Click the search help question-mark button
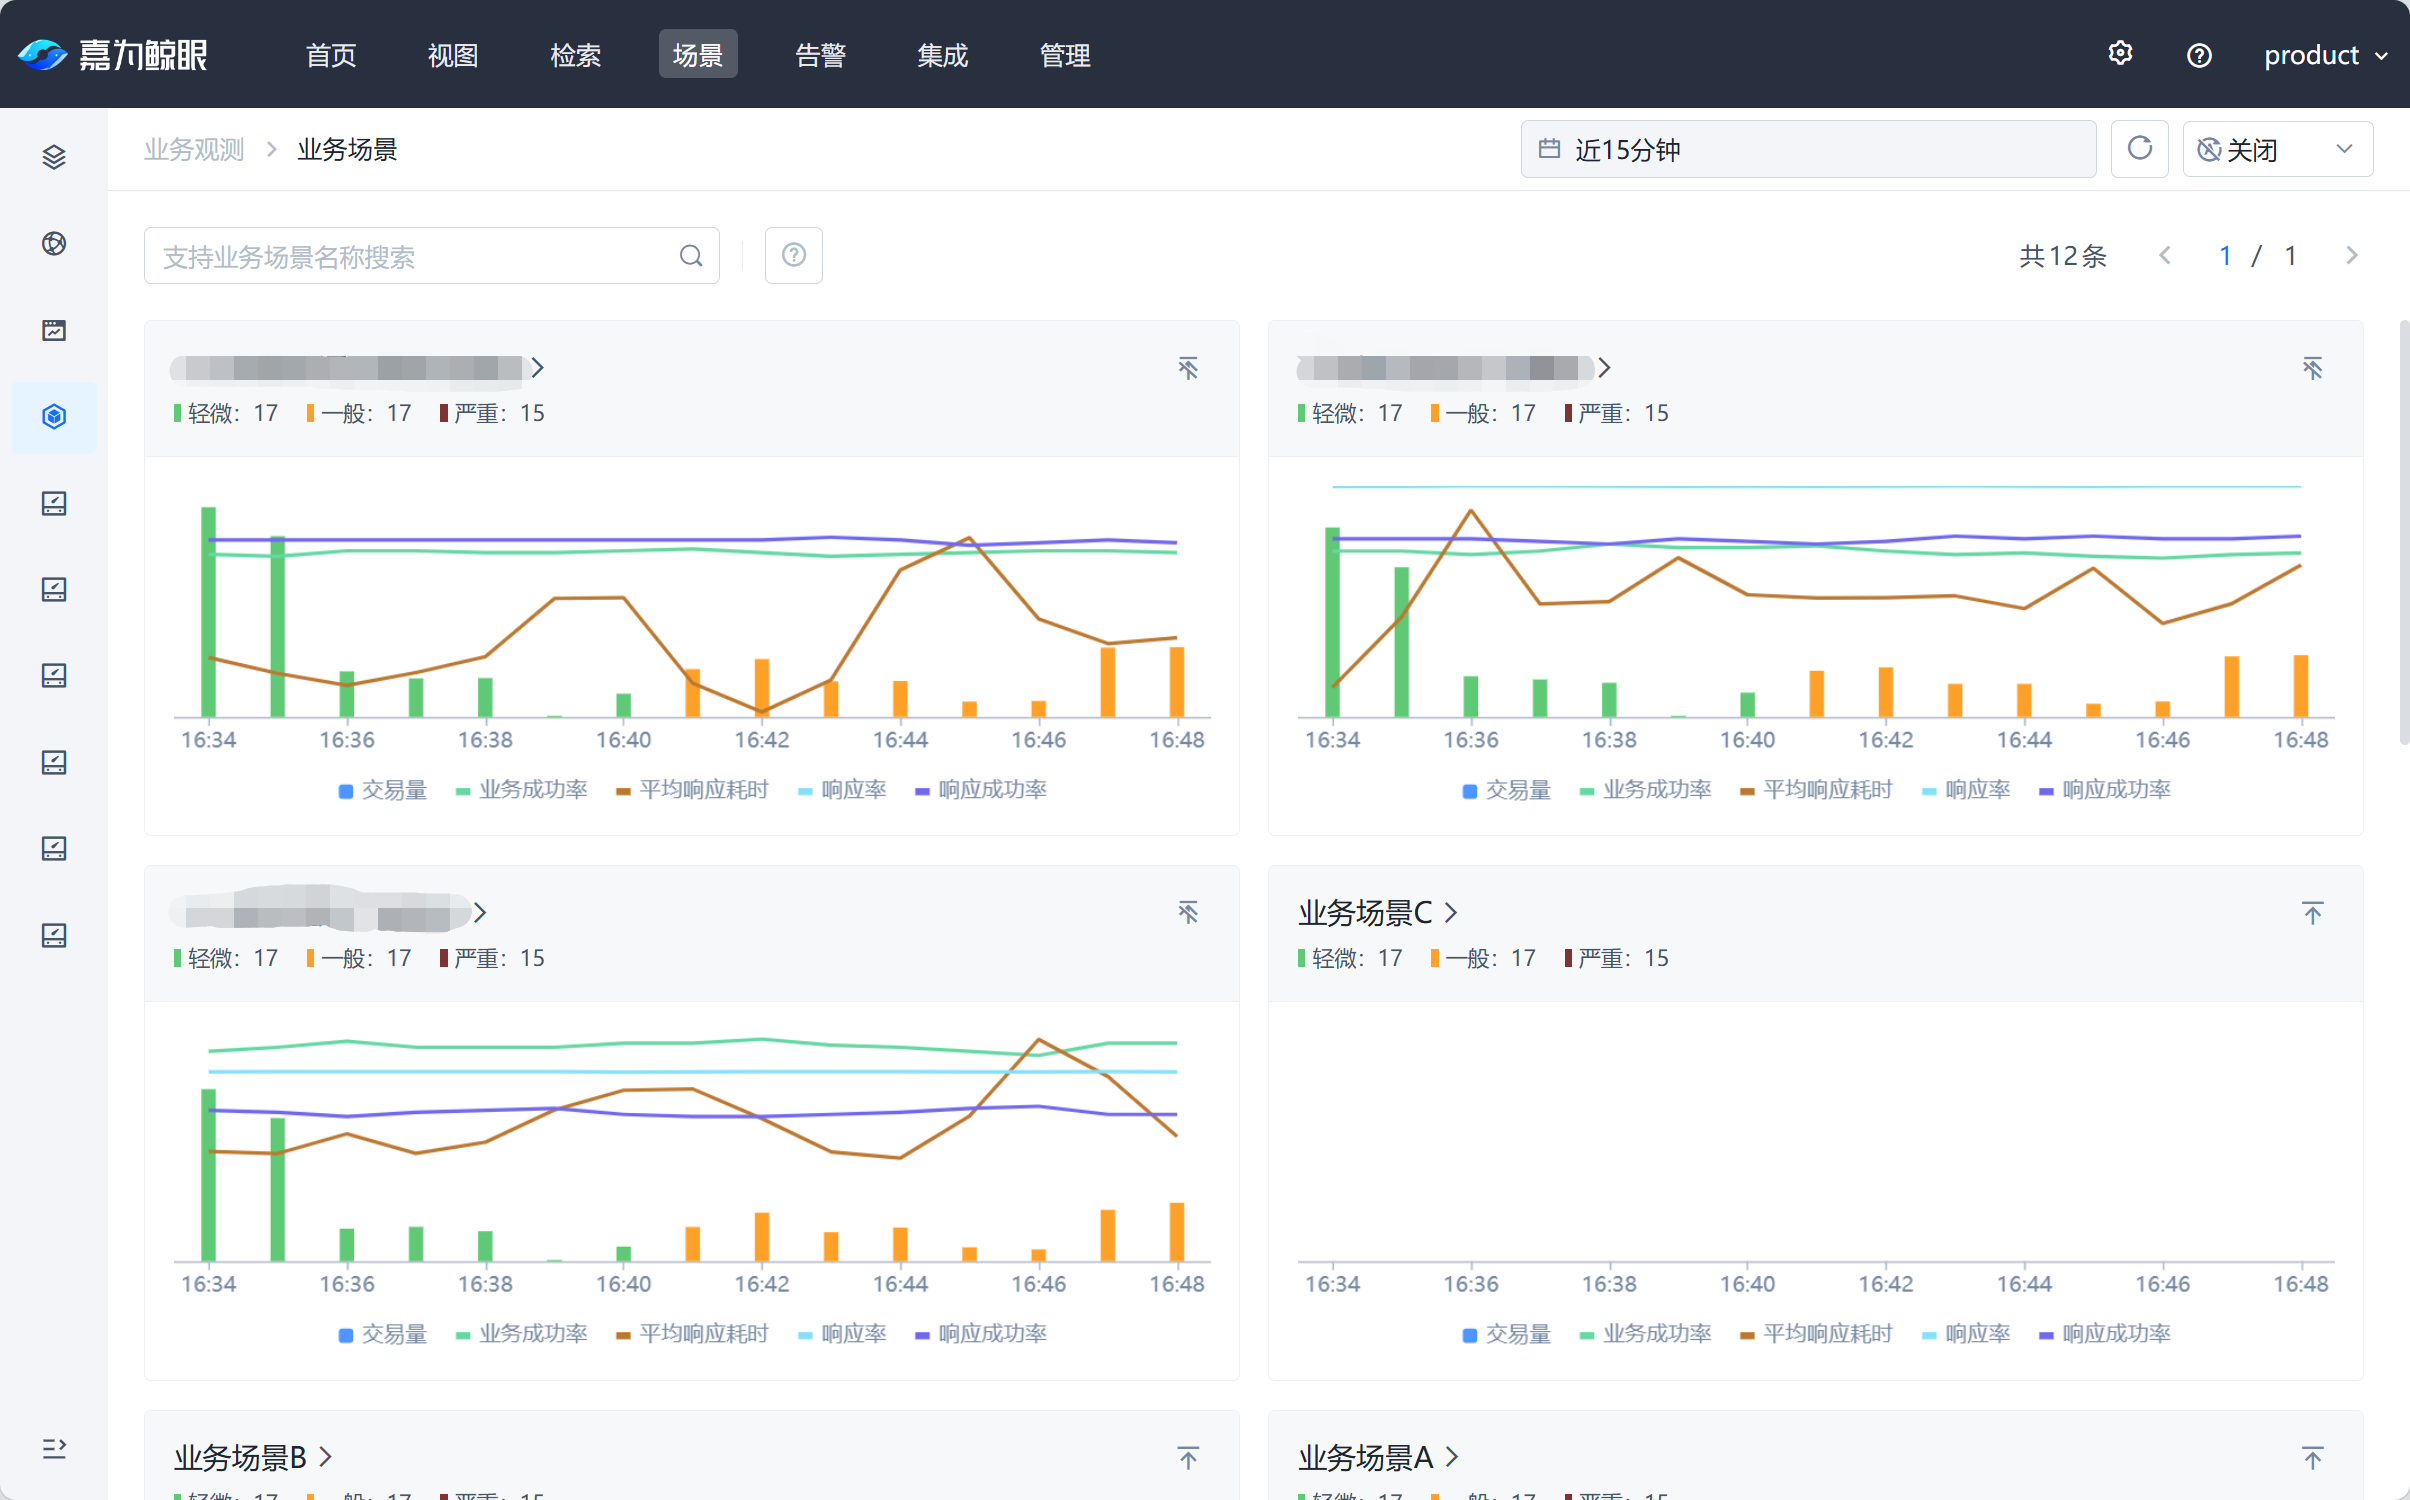 [x=793, y=256]
